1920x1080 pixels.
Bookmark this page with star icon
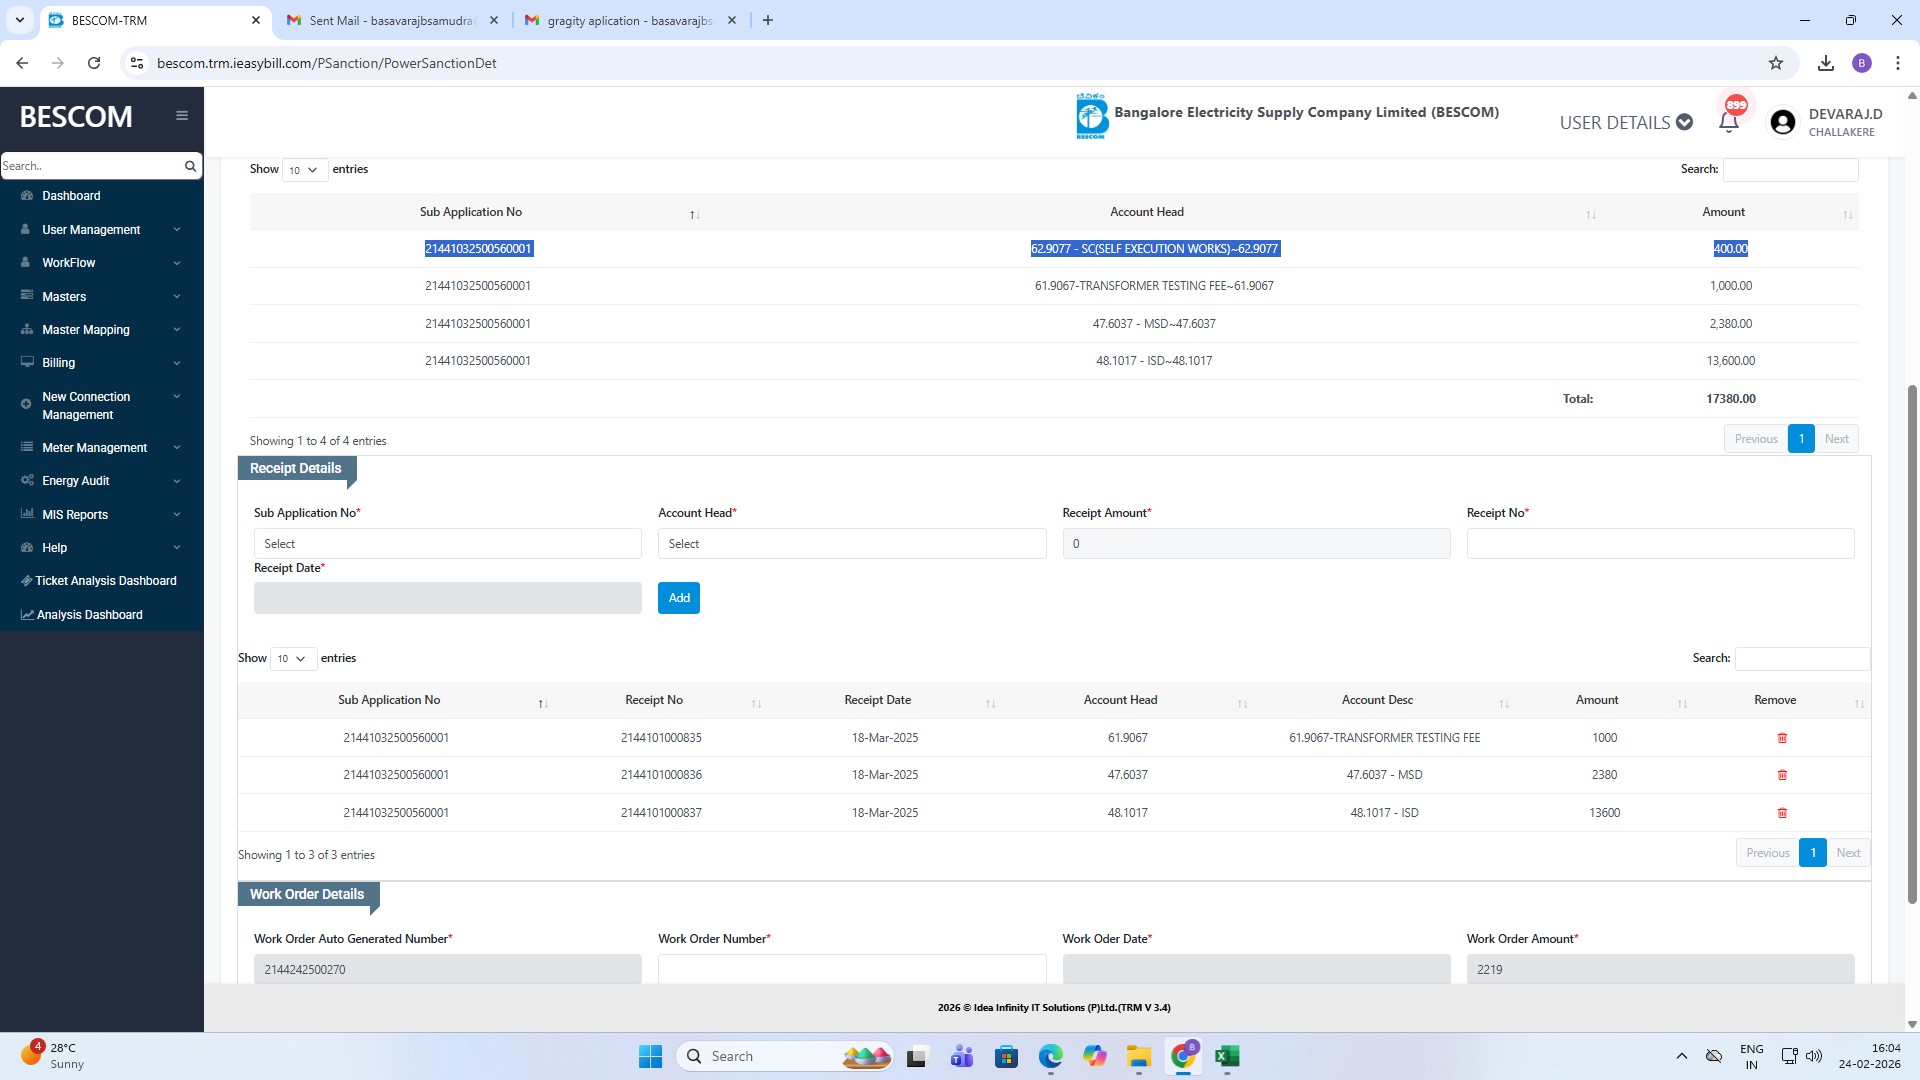click(x=1775, y=63)
